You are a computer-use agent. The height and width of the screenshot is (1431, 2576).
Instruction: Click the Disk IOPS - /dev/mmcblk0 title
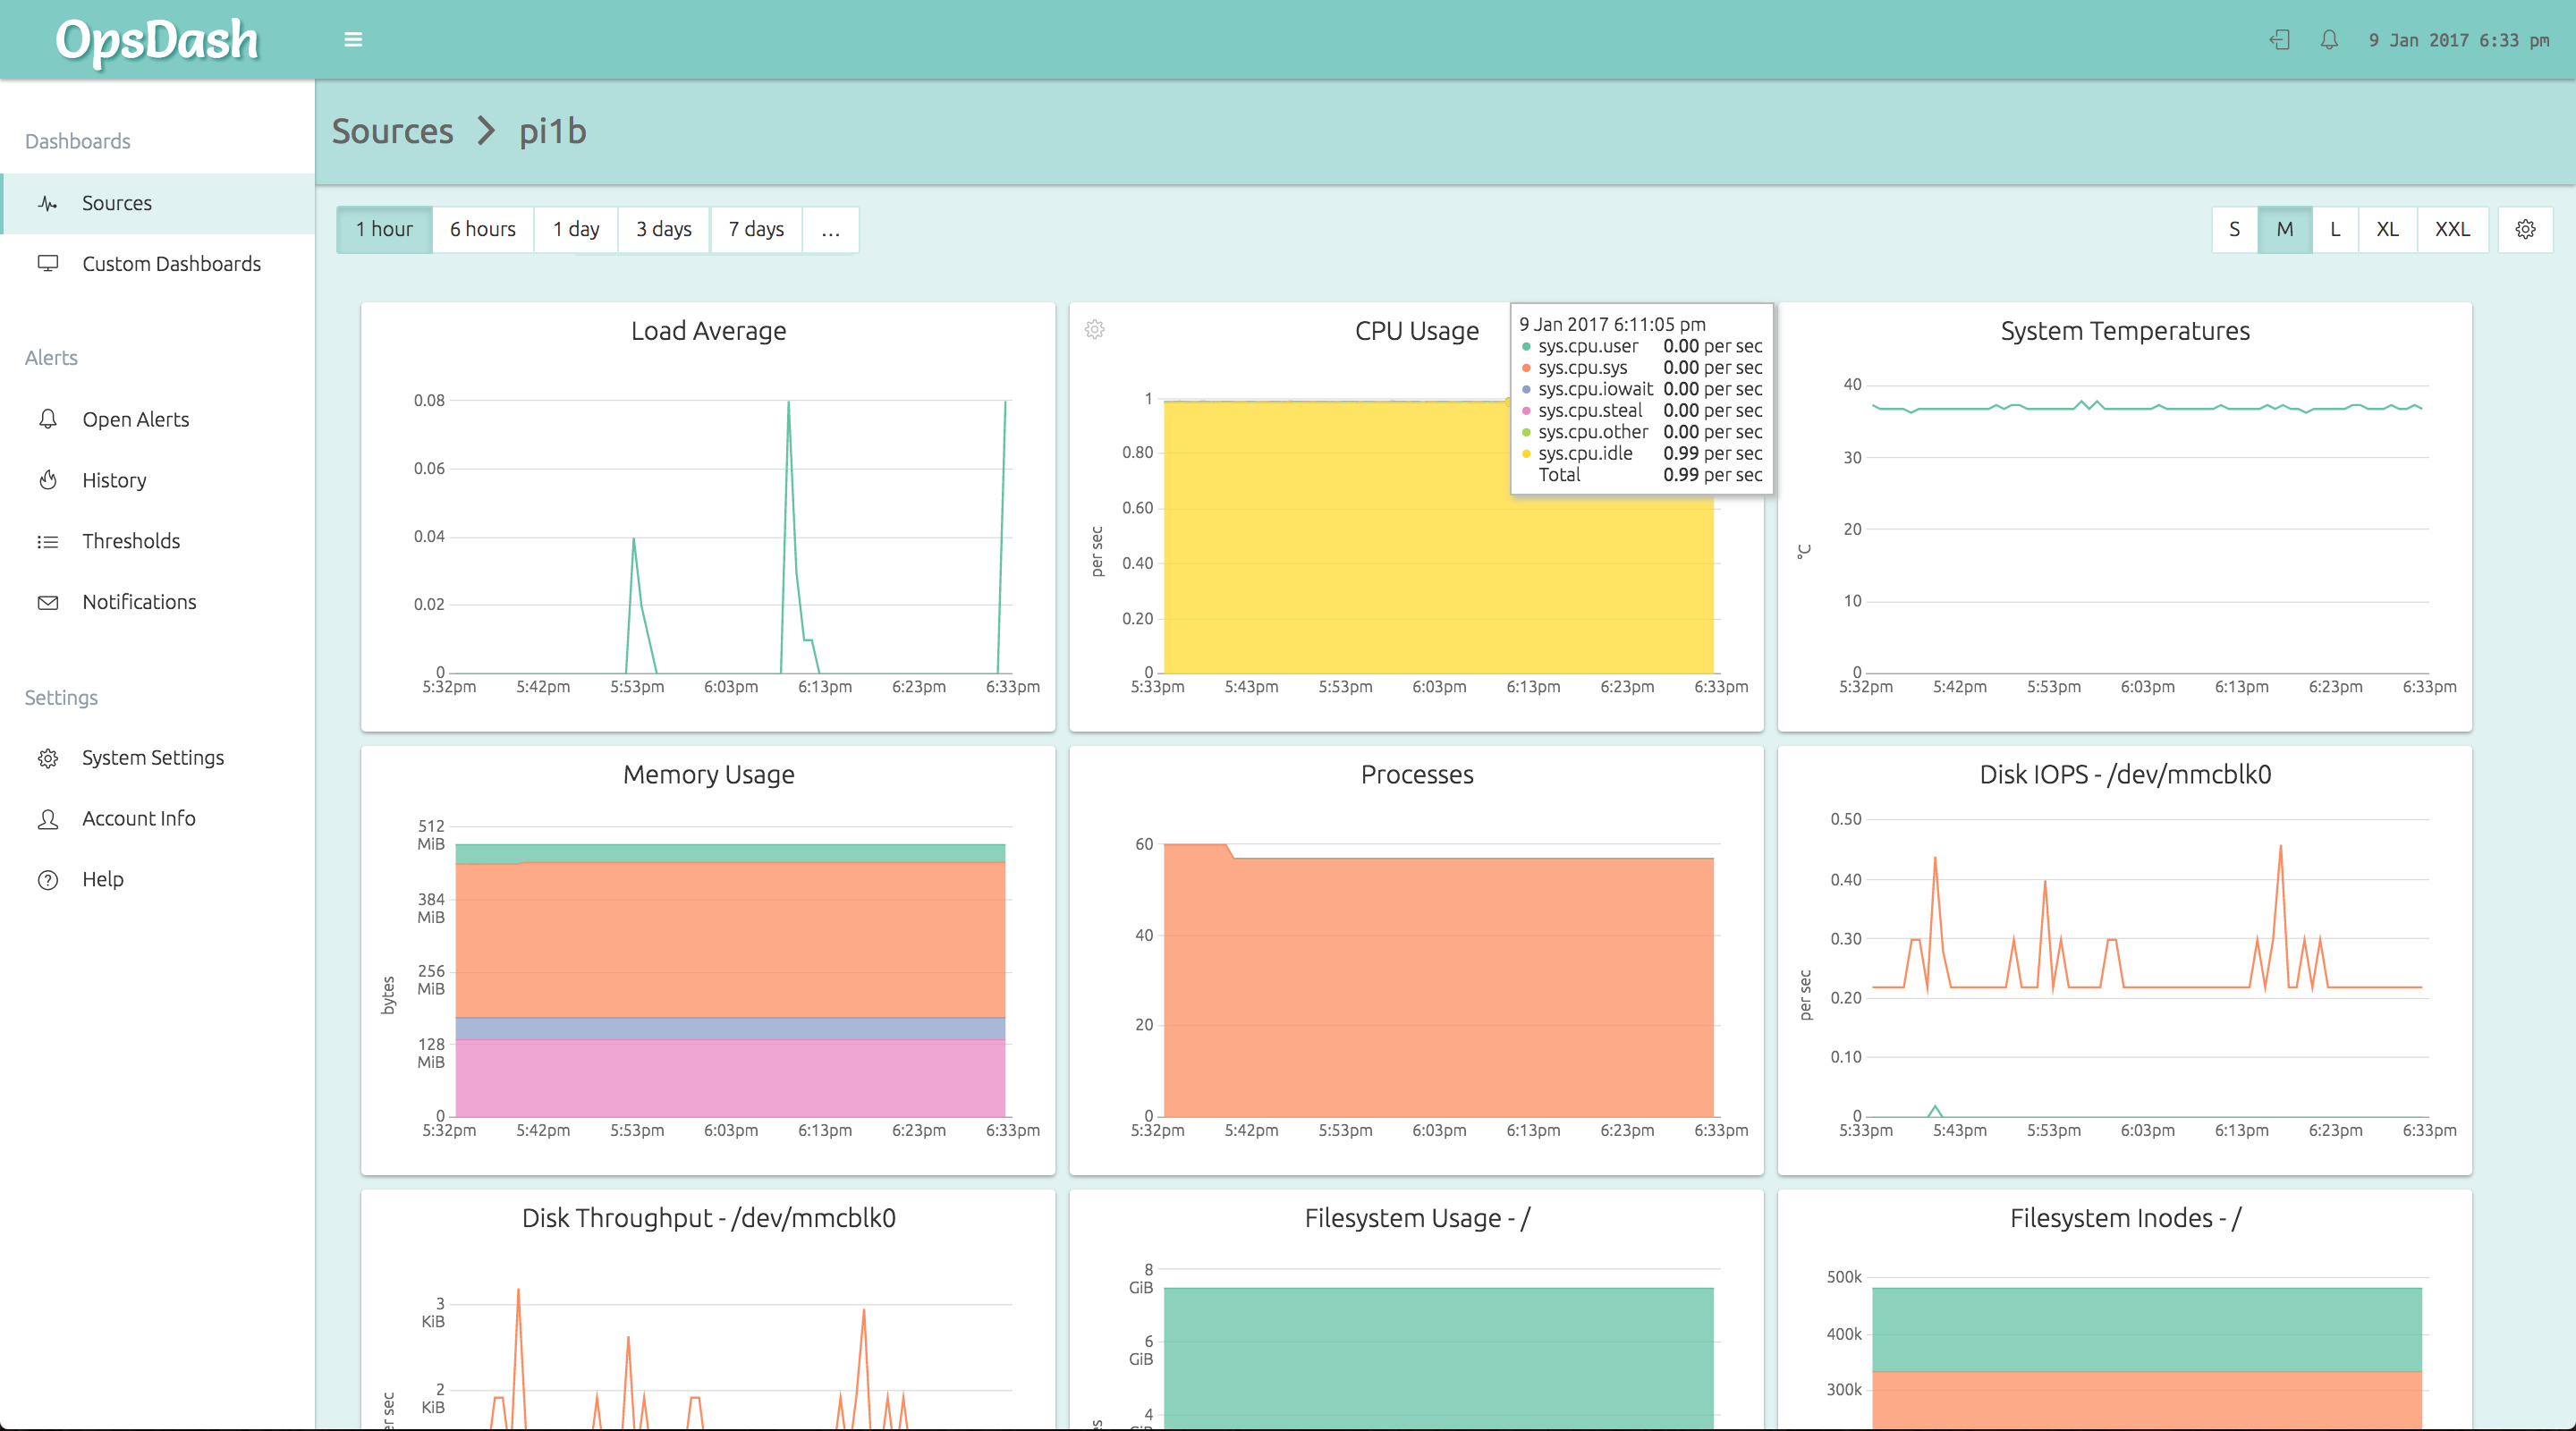click(x=2125, y=775)
